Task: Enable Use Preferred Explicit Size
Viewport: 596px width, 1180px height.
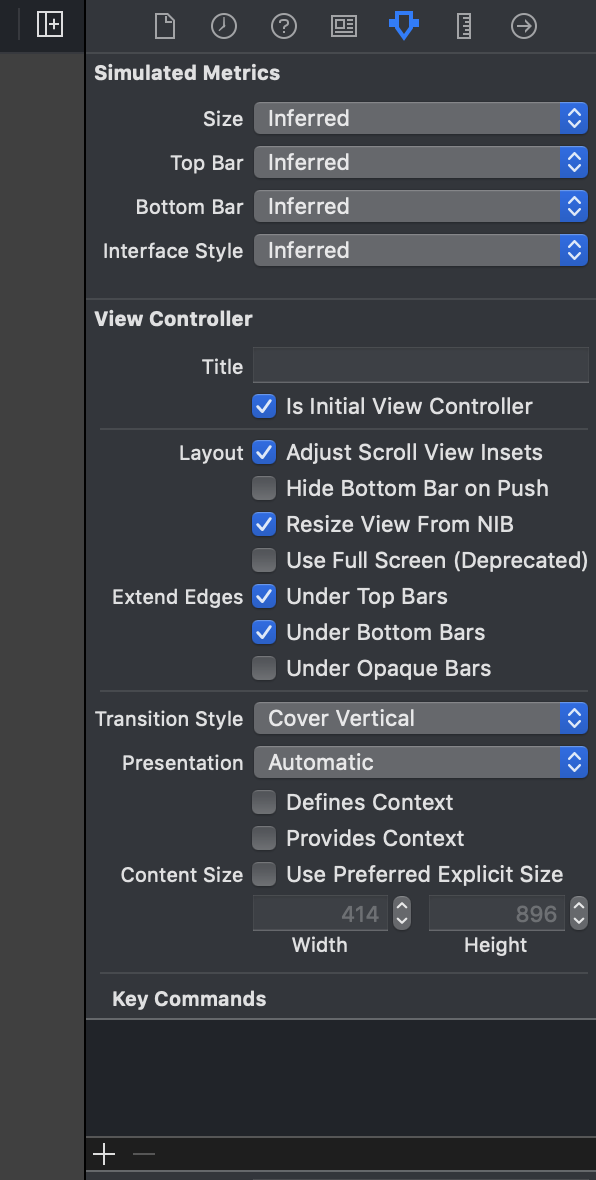Action: (263, 874)
